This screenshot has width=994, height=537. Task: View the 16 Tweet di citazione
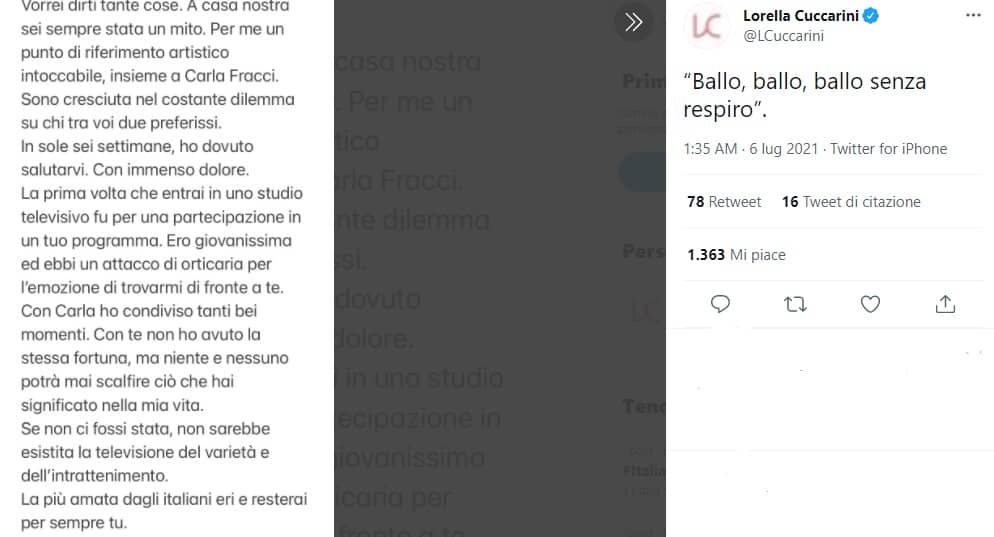pyautogui.click(x=851, y=202)
